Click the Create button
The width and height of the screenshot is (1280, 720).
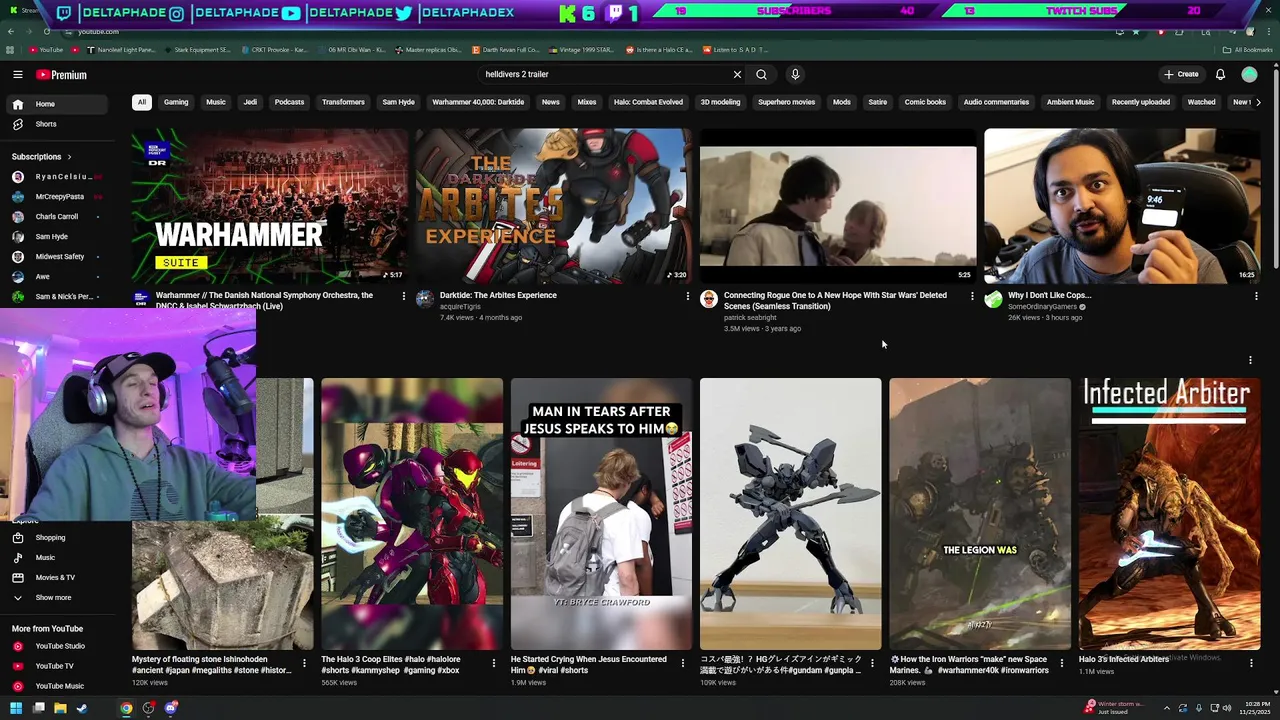pyautogui.click(x=1181, y=75)
